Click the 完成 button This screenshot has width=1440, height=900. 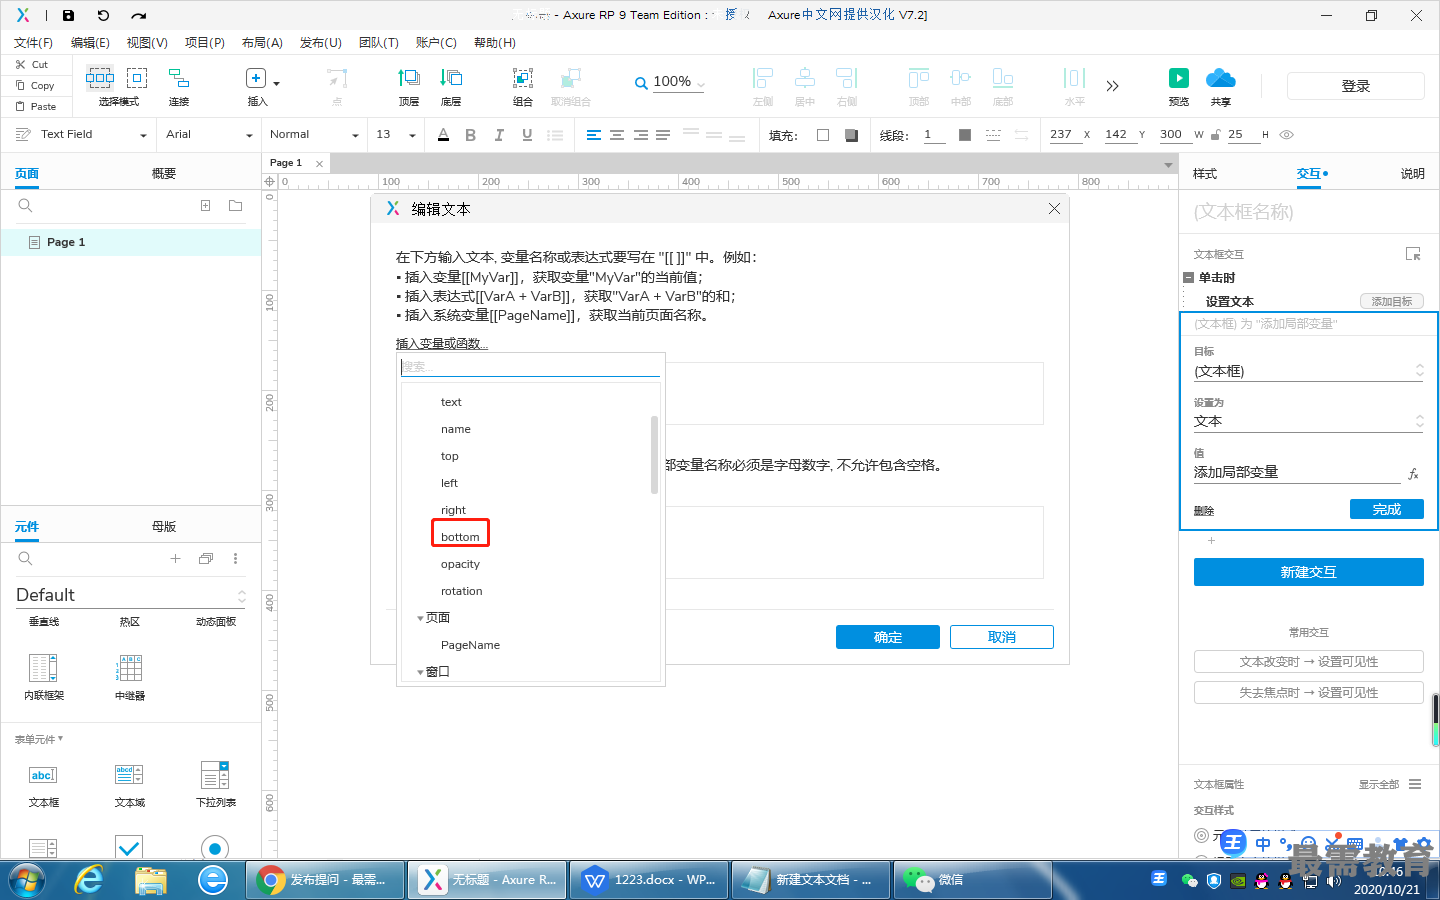pyautogui.click(x=1387, y=509)
